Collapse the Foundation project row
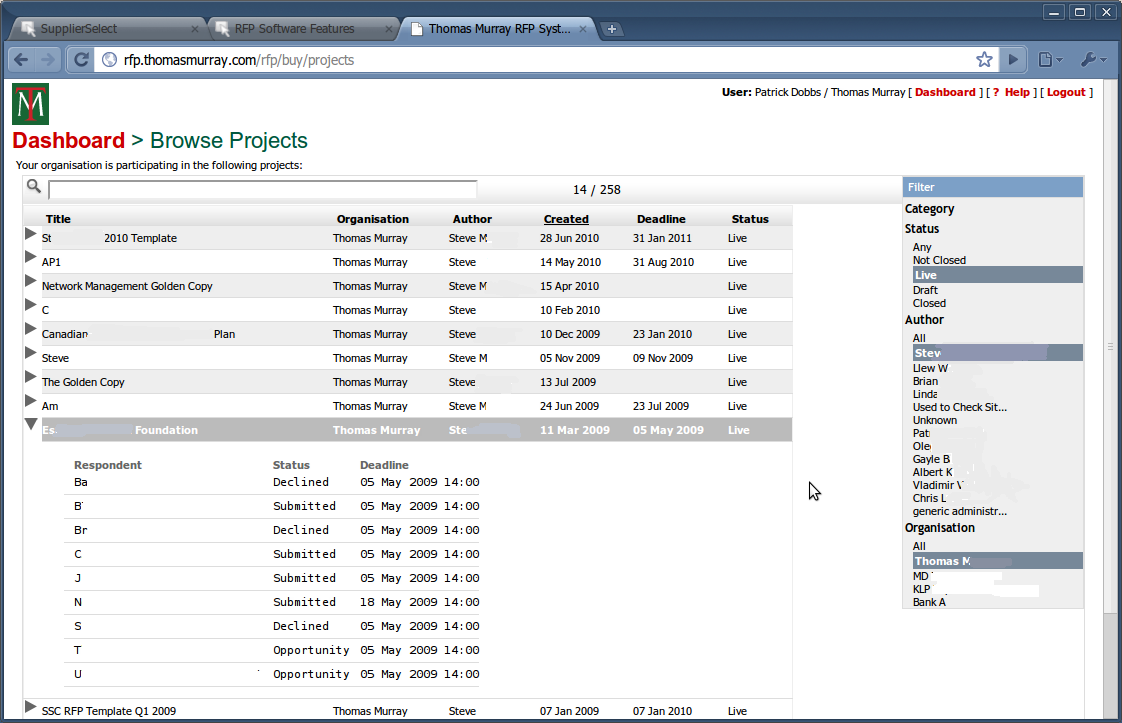 [x=31, y=424]
